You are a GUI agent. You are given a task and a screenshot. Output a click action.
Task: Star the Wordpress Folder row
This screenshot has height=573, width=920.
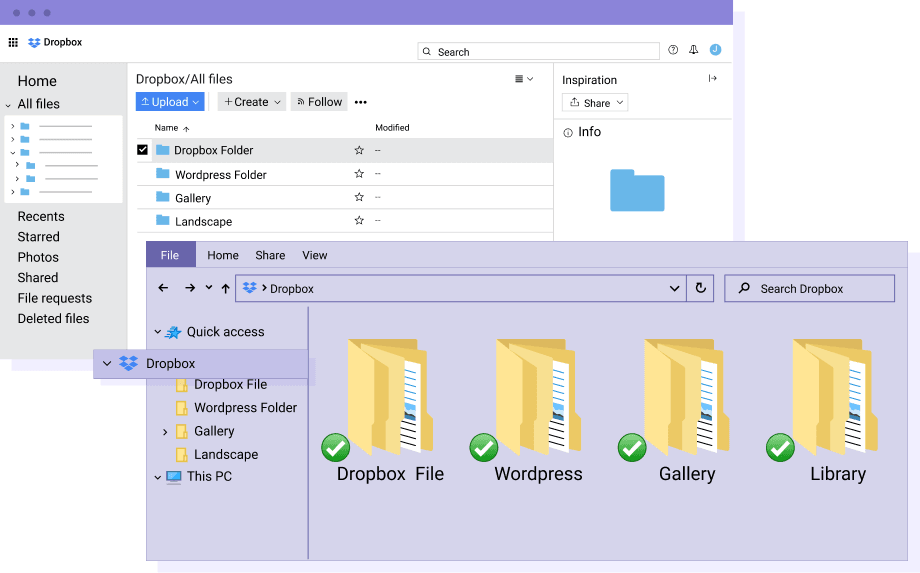click(359, 174)
